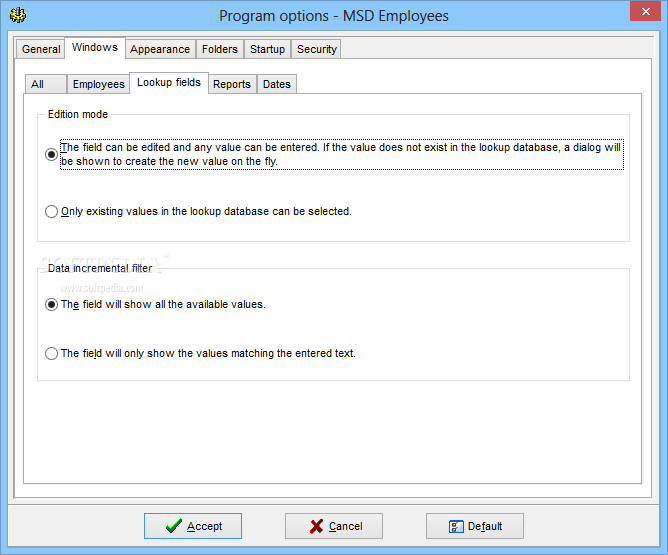Screen dimensions: 668x555
Task: Select the Employees sub-tab
Action: (98, 84)
